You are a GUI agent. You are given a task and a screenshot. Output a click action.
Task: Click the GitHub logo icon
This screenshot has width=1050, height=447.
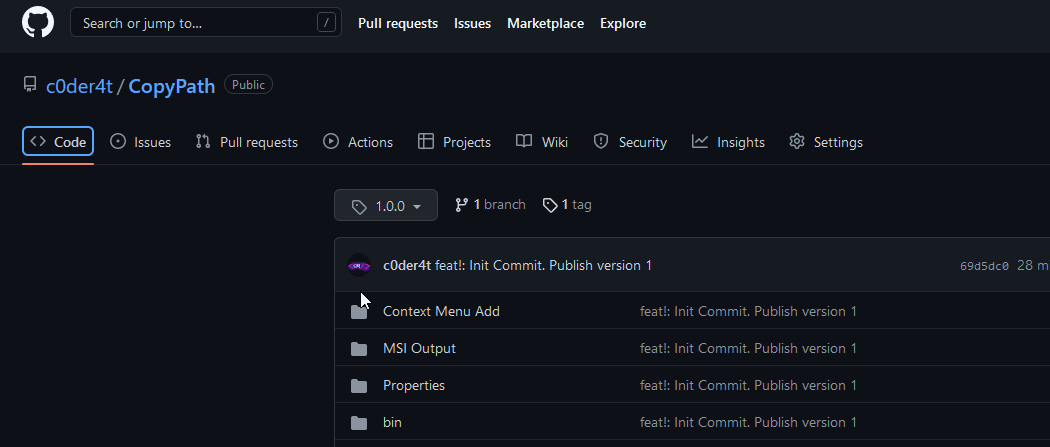point(38,23)
